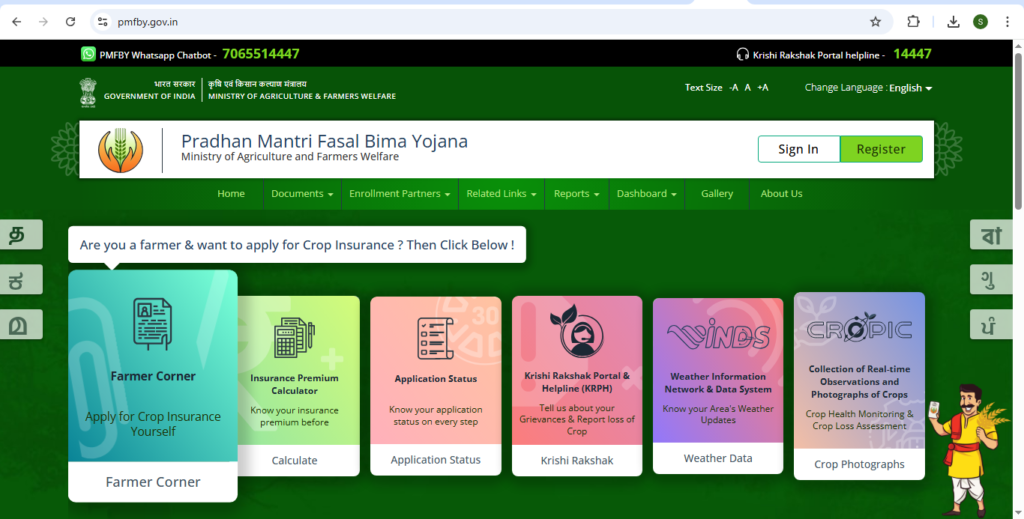Click chatbot number 7065514447

[x=261, y=54]
